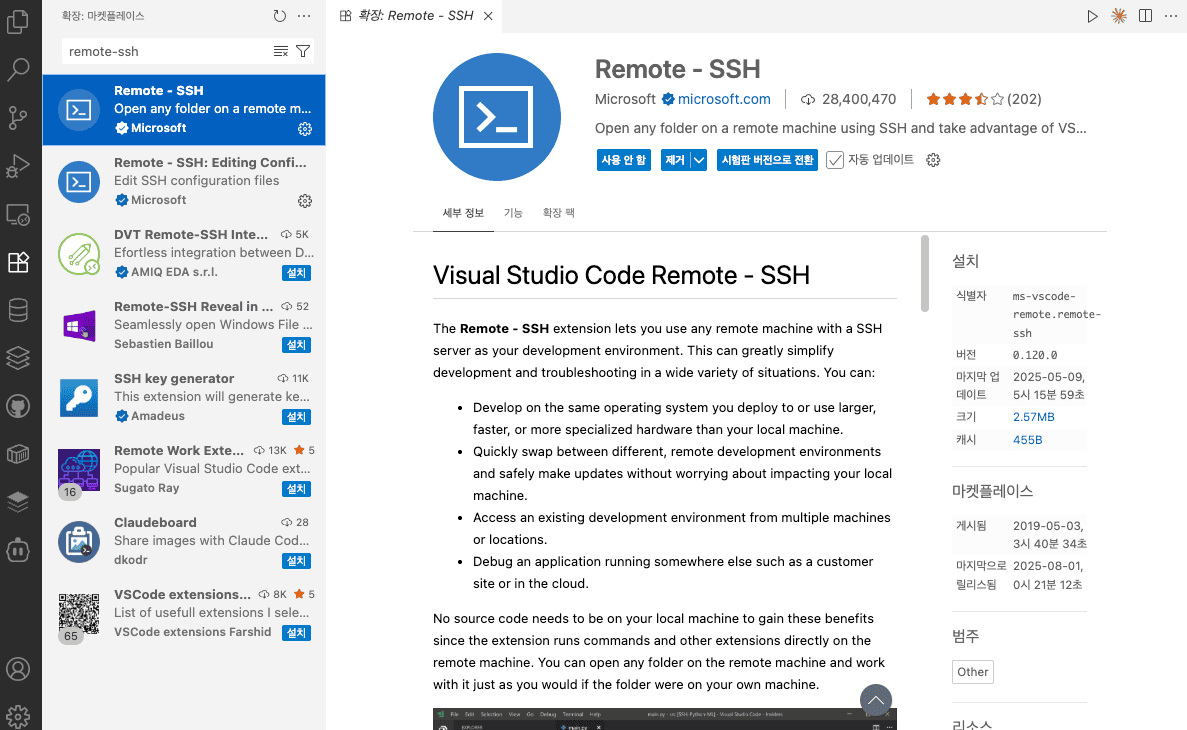Select the Claudeboard extension list item
1187x730 pixels.
184,541
